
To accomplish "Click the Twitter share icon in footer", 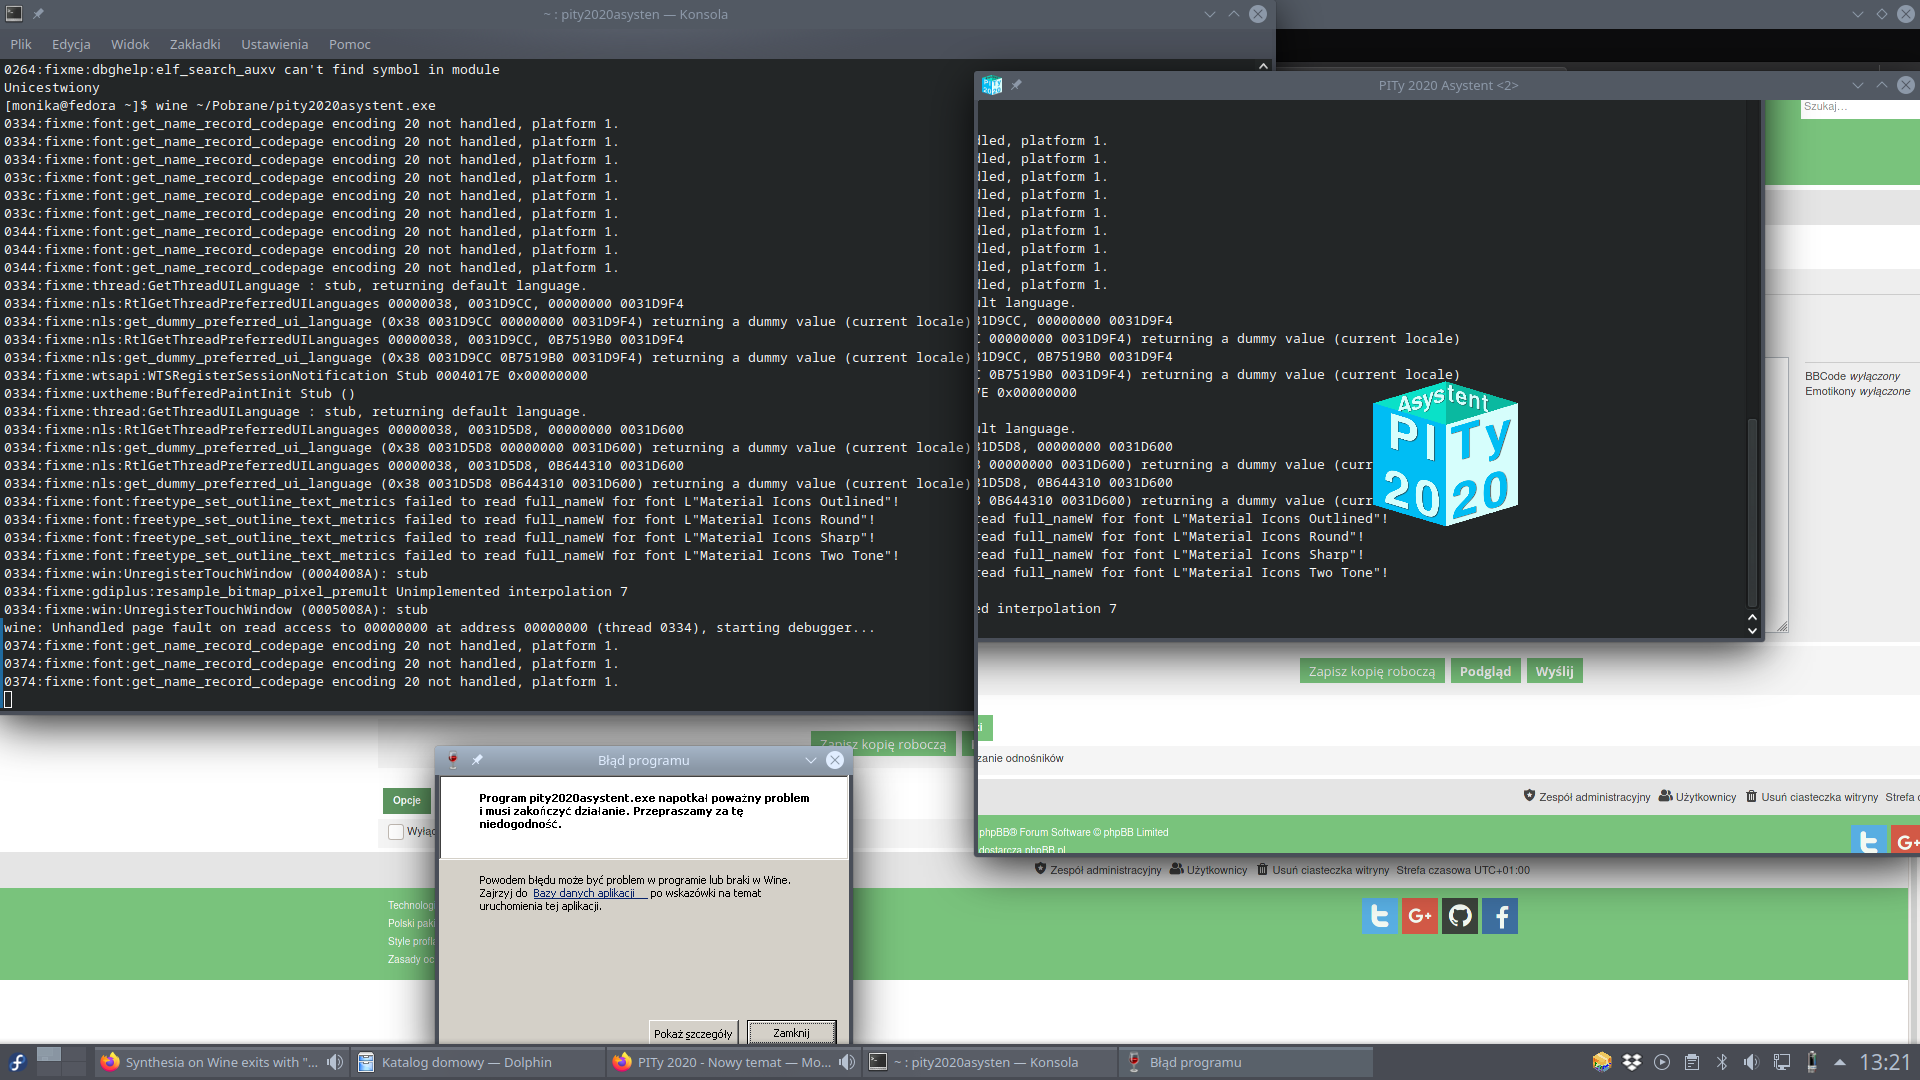I will (x=1379, y=916).
